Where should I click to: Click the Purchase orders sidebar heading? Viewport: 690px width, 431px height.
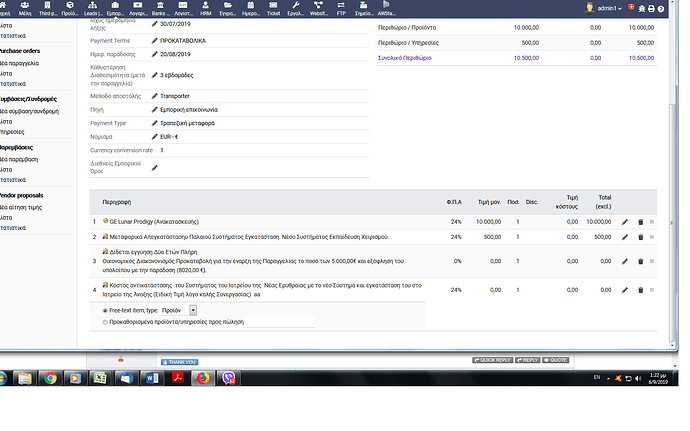pyautogui.click(x=20, y=51)
